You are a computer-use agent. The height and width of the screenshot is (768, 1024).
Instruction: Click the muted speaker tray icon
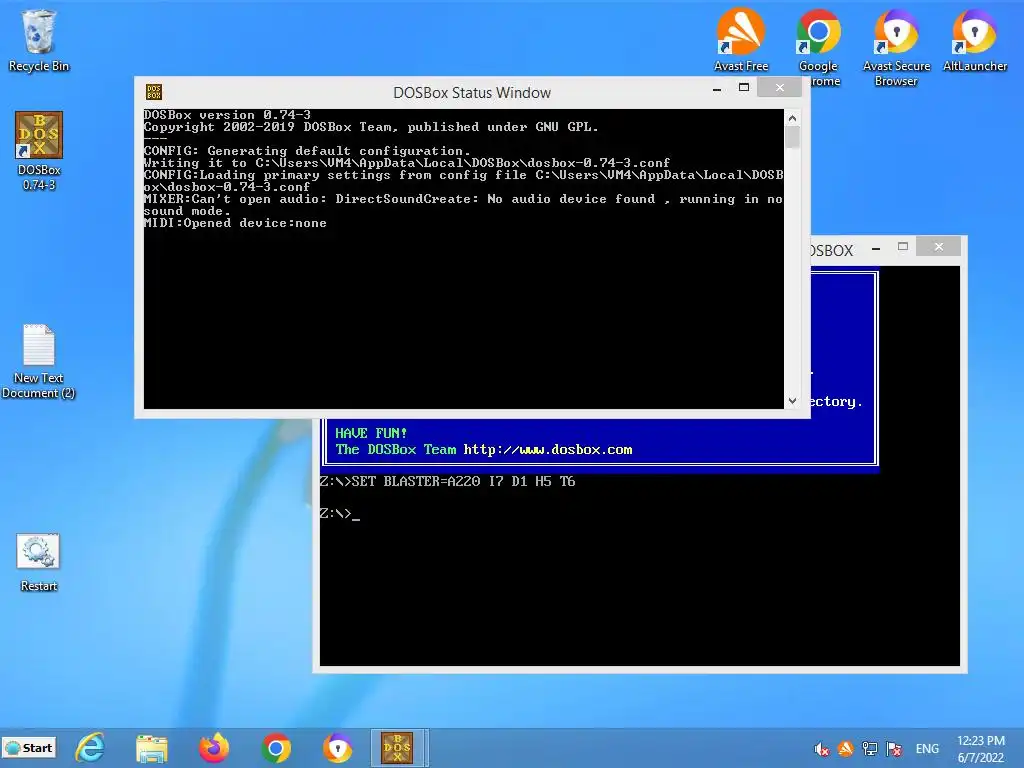[x=822, y=749]
